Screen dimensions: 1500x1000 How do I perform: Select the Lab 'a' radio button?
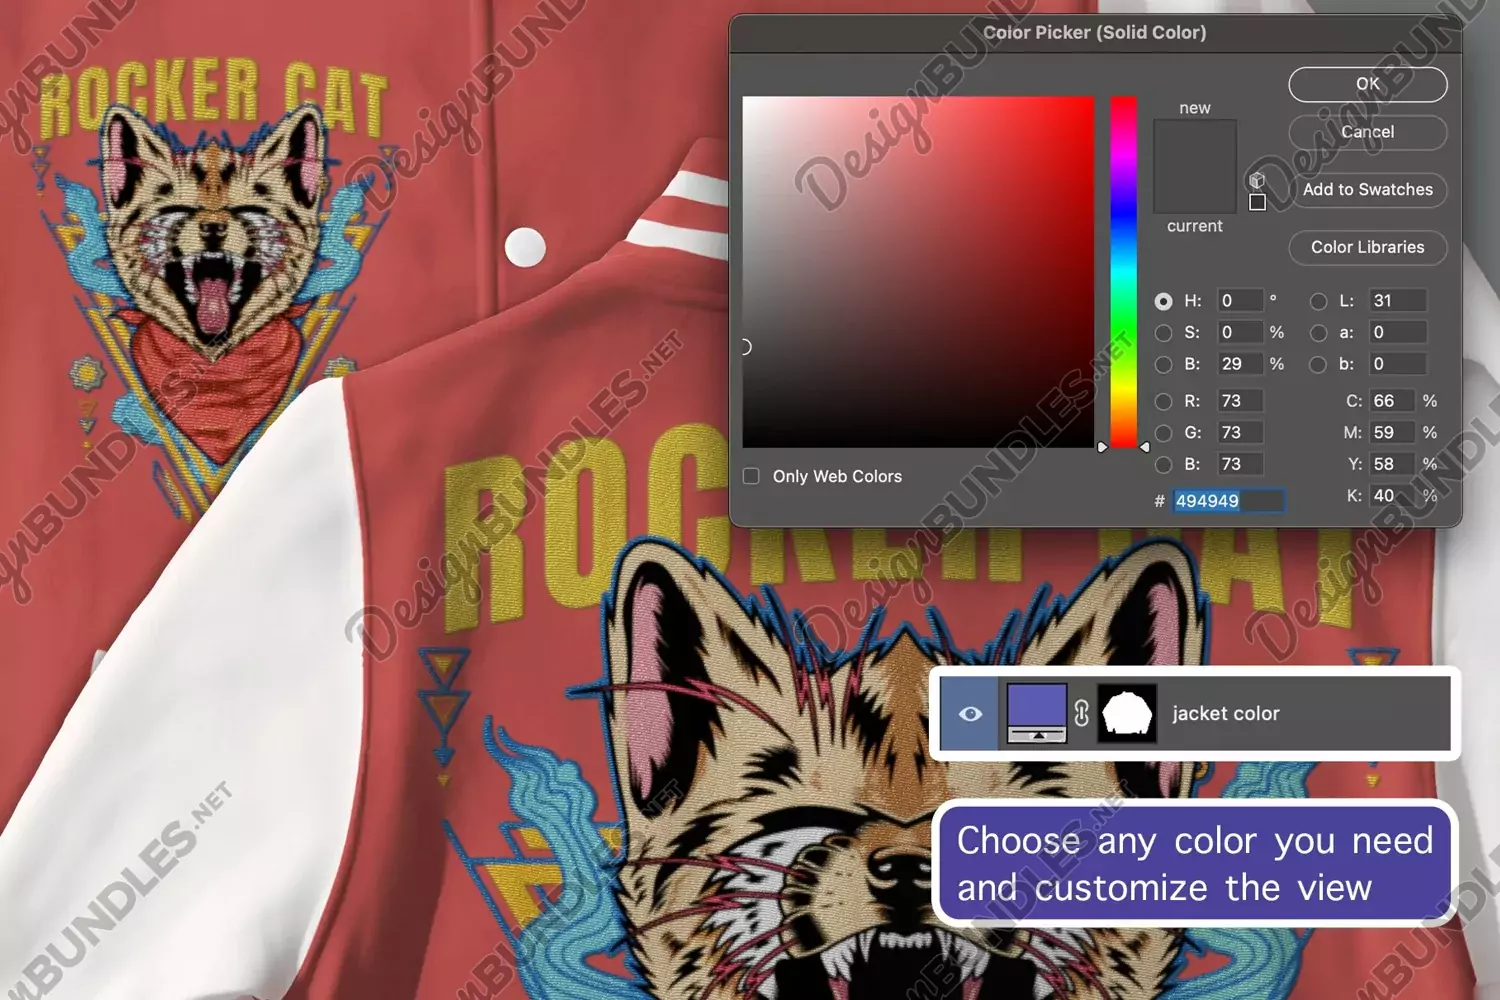click(x=1318, y=333)
